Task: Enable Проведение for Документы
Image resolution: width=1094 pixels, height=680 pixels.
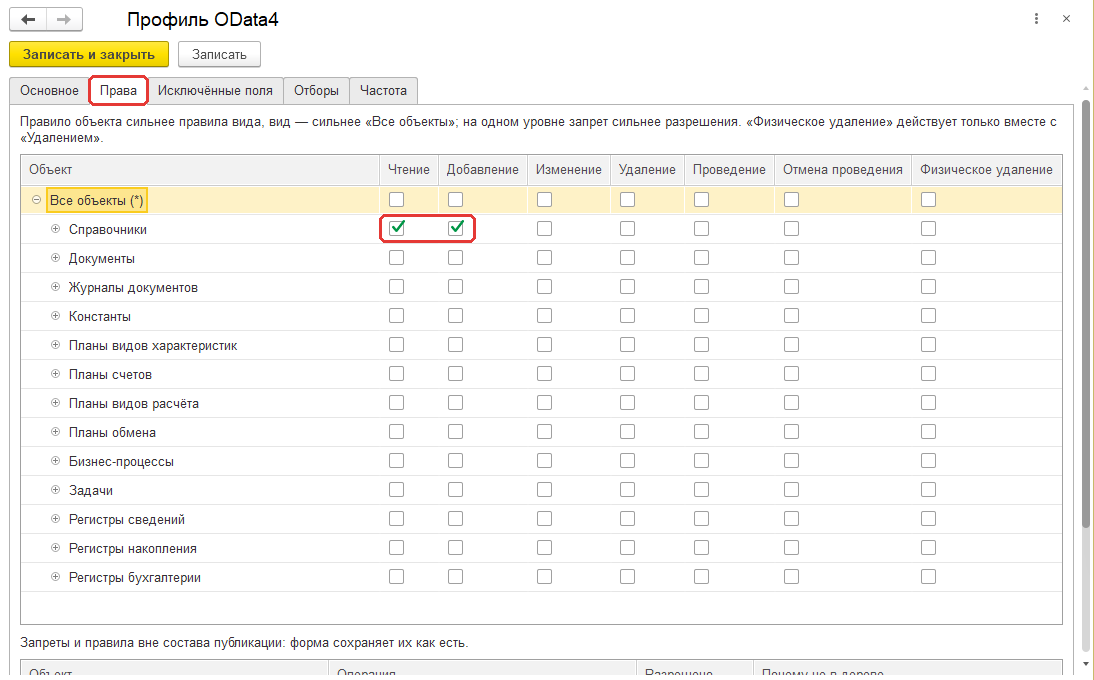Action: pos(701,258)
